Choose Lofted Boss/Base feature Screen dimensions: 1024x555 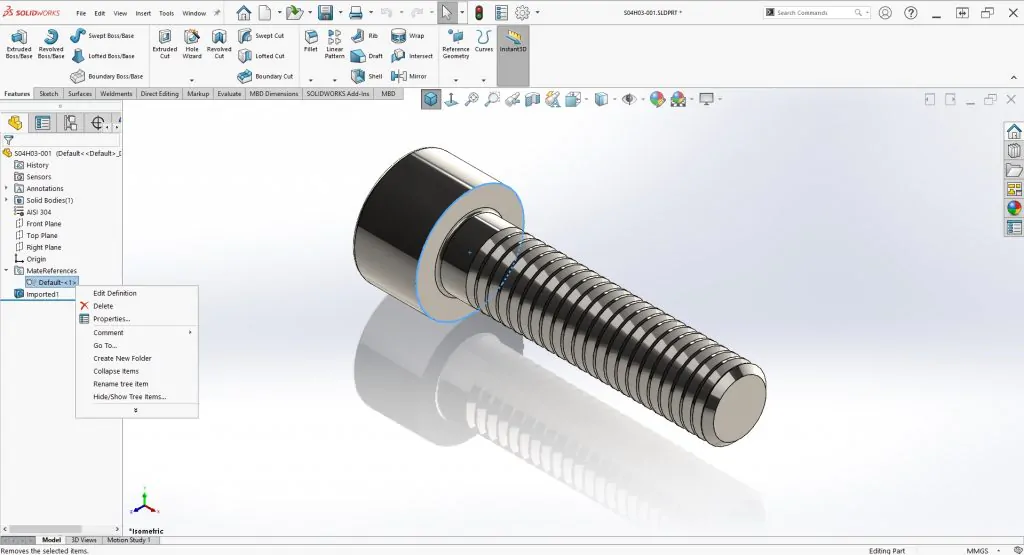(103, 56)
